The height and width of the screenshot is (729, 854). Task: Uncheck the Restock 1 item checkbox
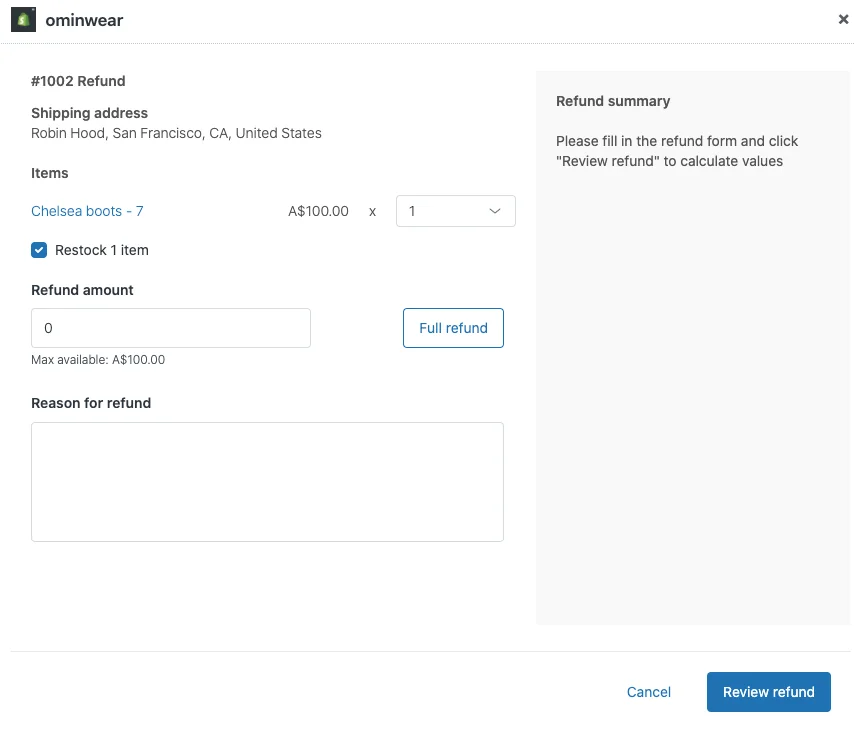(x=39, y=250)
